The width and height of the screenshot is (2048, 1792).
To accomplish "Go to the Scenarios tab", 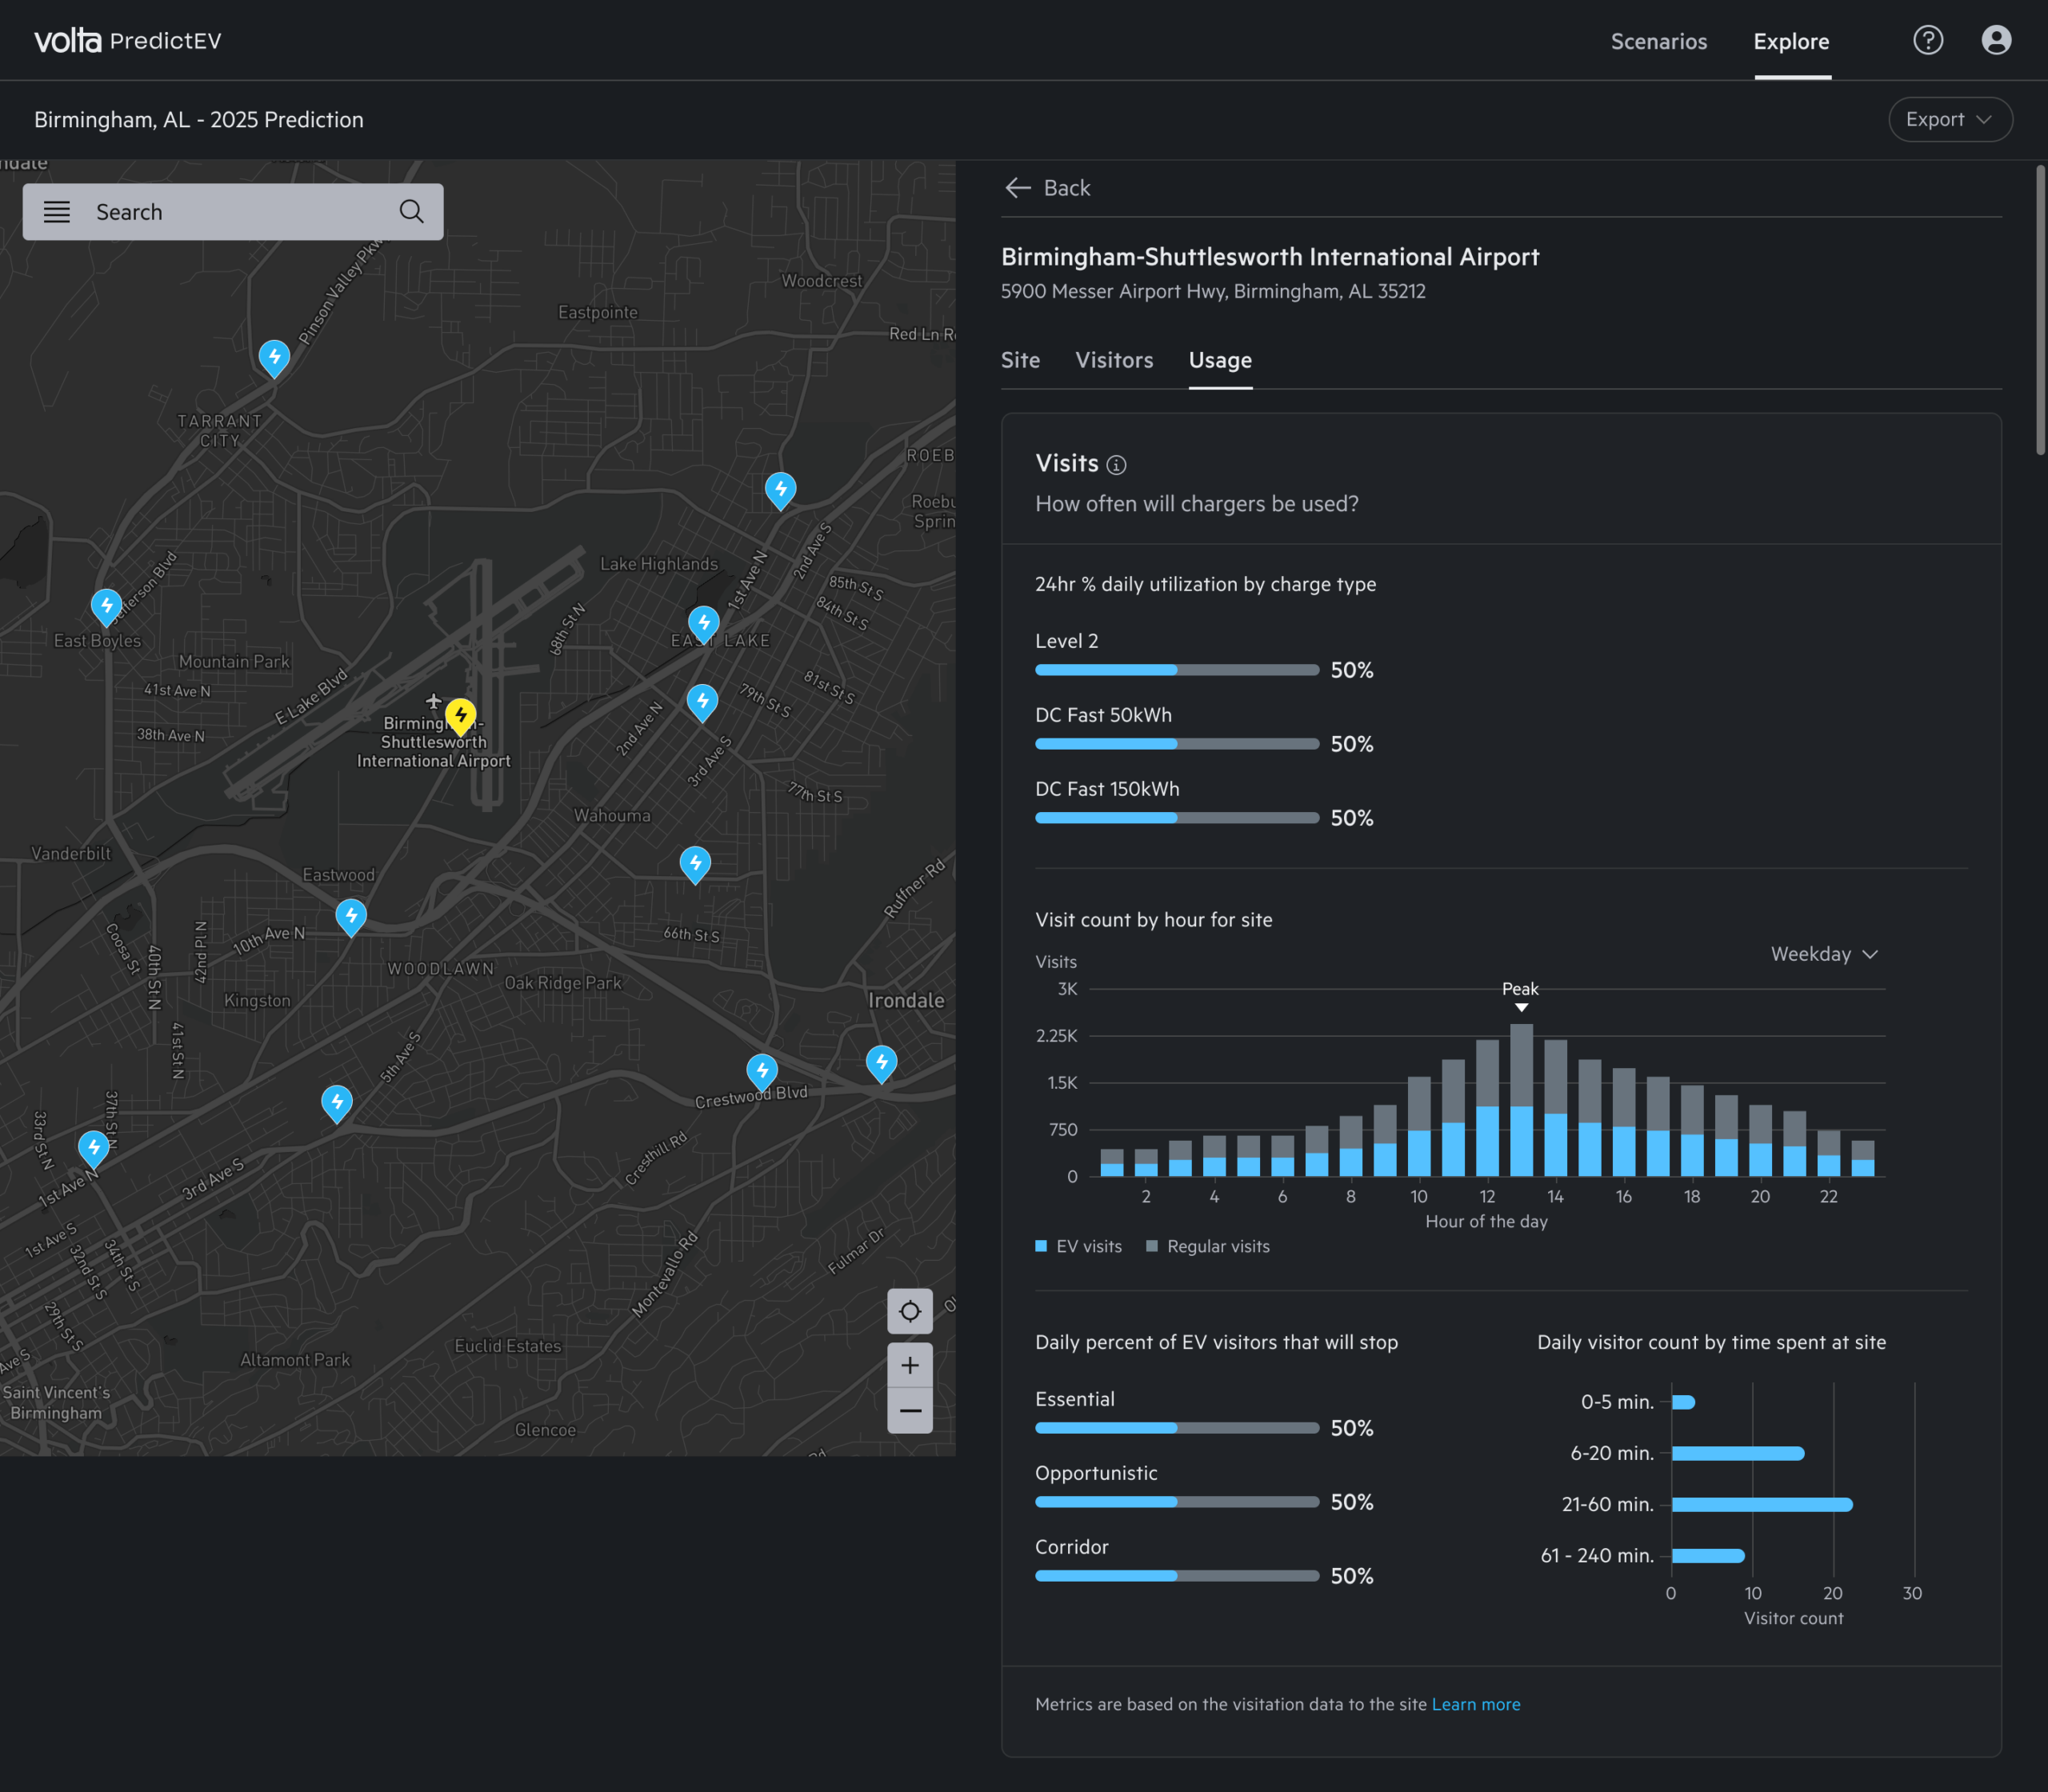I will tap(1659, 41).
